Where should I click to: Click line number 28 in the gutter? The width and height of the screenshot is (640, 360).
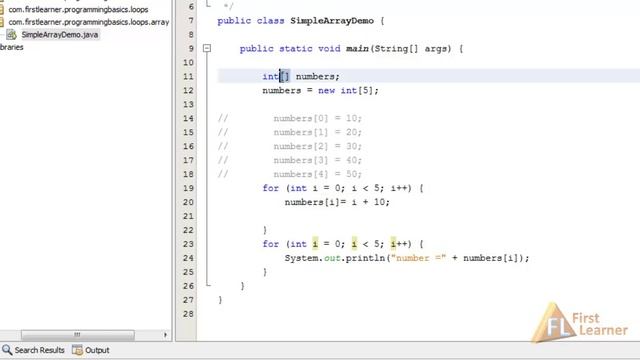click(188, 314)
